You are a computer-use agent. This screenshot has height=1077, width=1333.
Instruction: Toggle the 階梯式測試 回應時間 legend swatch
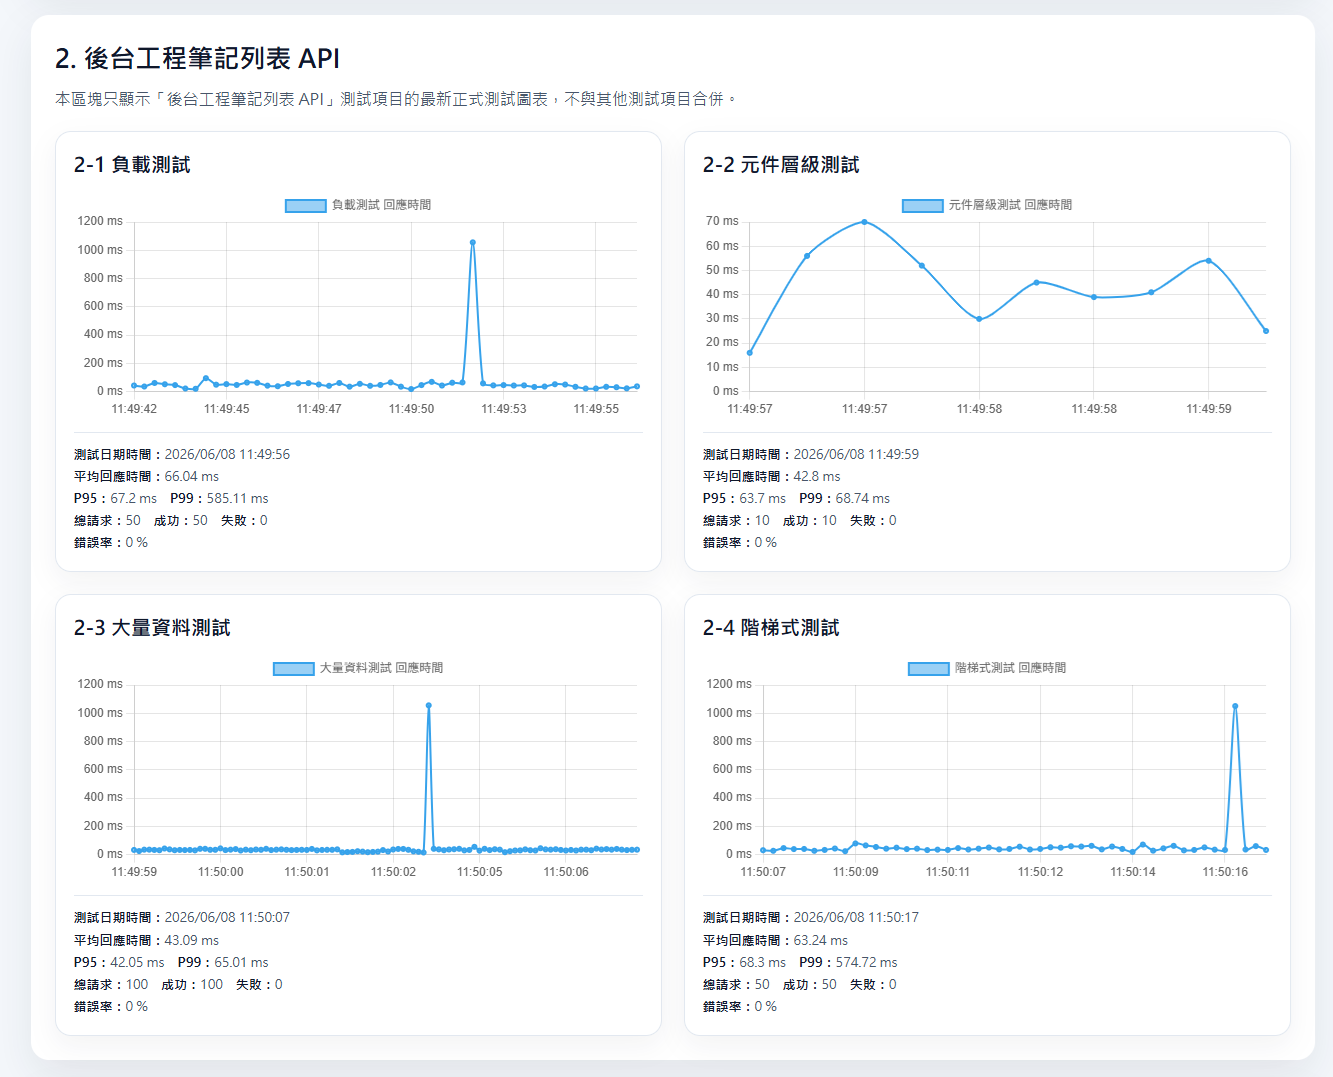[x=929, y=668]
